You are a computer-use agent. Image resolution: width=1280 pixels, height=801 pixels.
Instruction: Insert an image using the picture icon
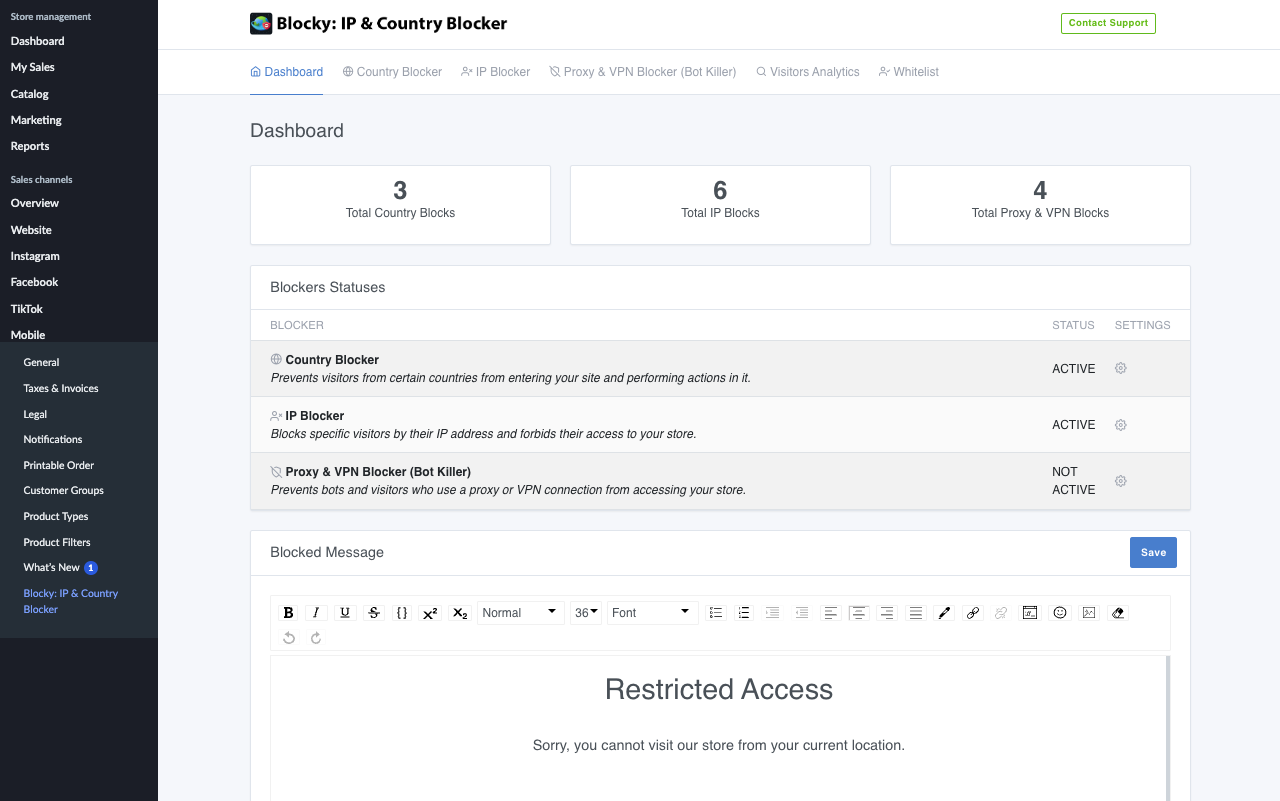(1089, 613)
